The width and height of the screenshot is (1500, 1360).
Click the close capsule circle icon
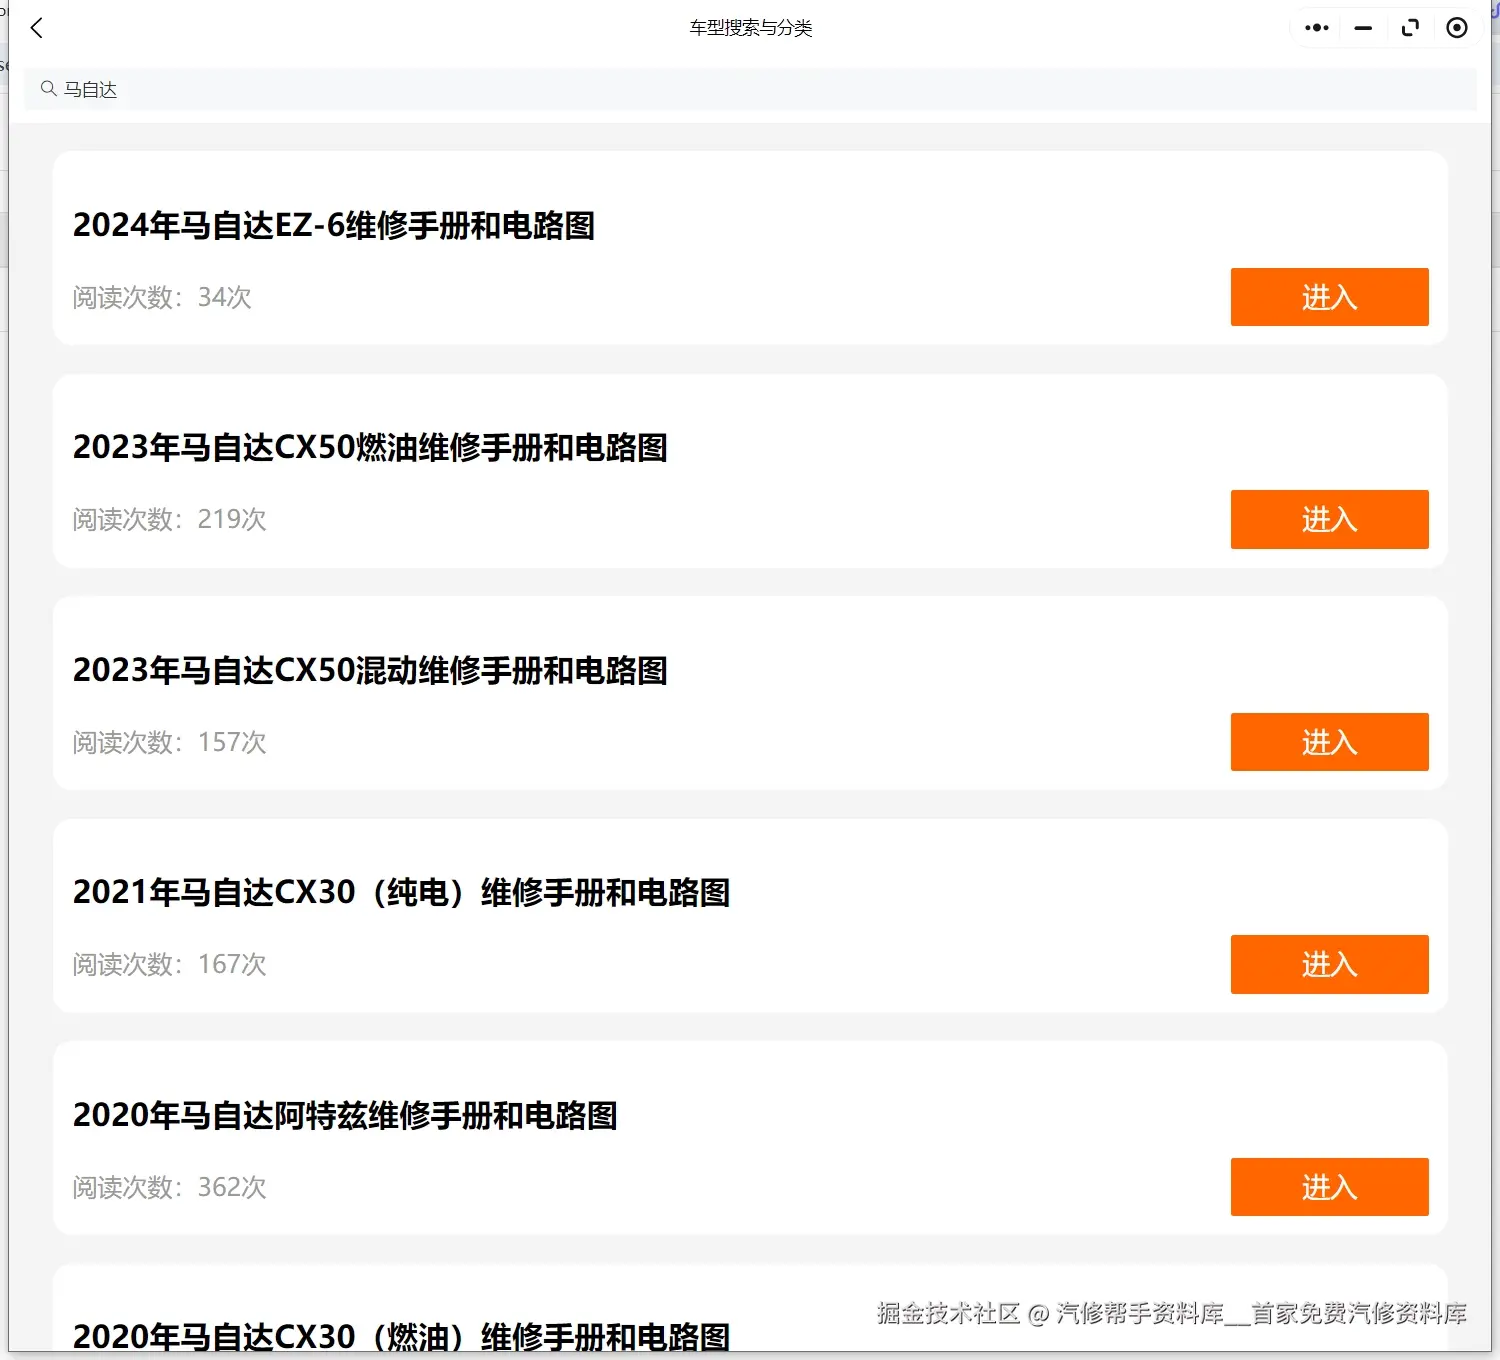pyautogui.click(x=1457, y=28)
